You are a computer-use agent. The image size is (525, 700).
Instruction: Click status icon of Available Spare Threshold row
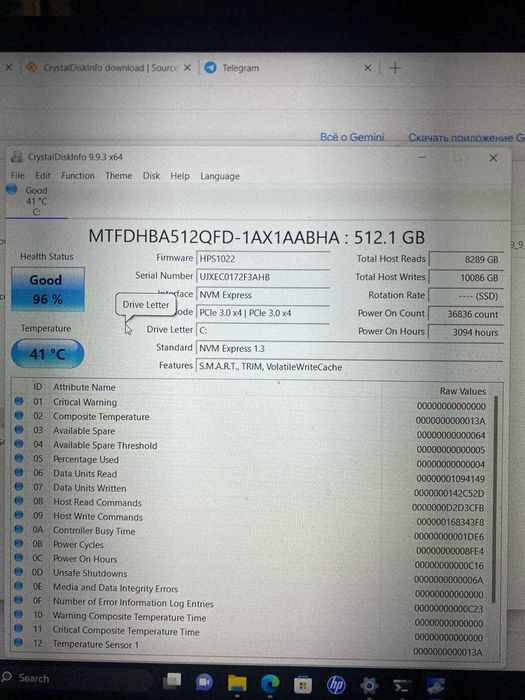[19, 444]
